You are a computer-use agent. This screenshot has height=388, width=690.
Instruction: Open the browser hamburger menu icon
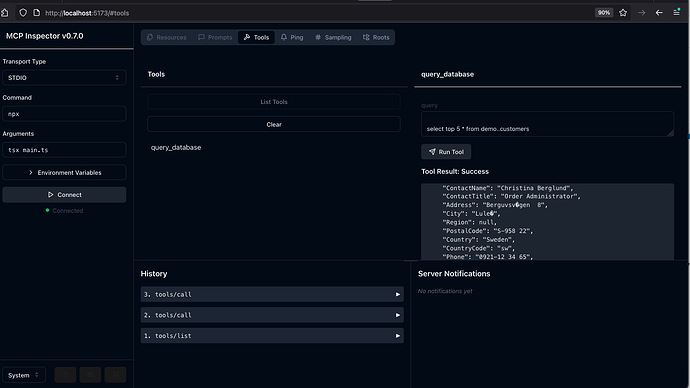(676, 13)
